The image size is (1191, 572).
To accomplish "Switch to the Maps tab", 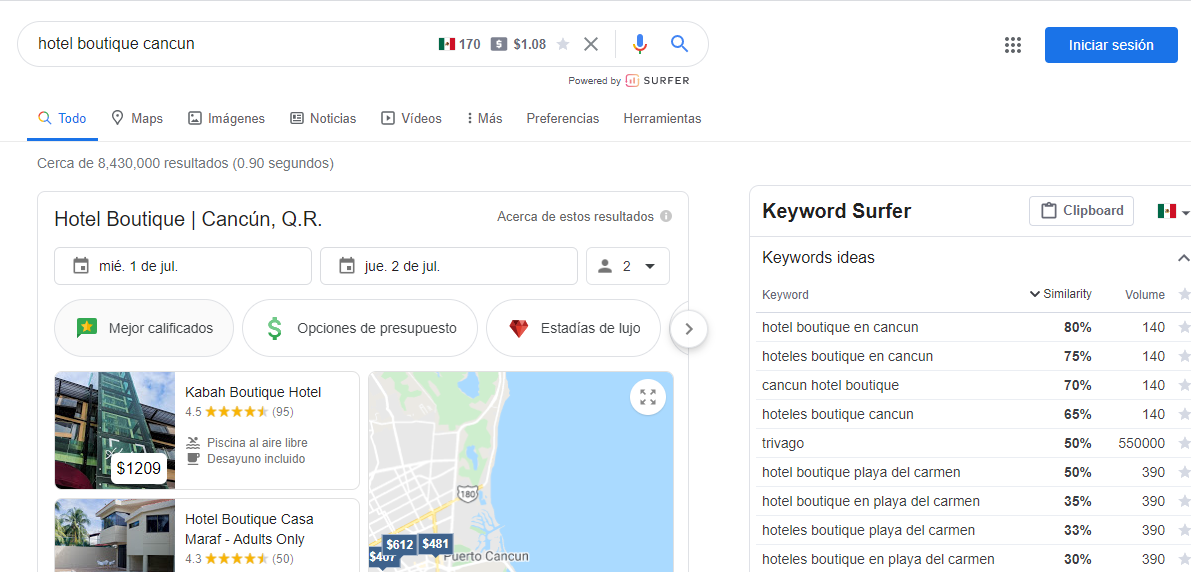I will click(x=137, y=119).
